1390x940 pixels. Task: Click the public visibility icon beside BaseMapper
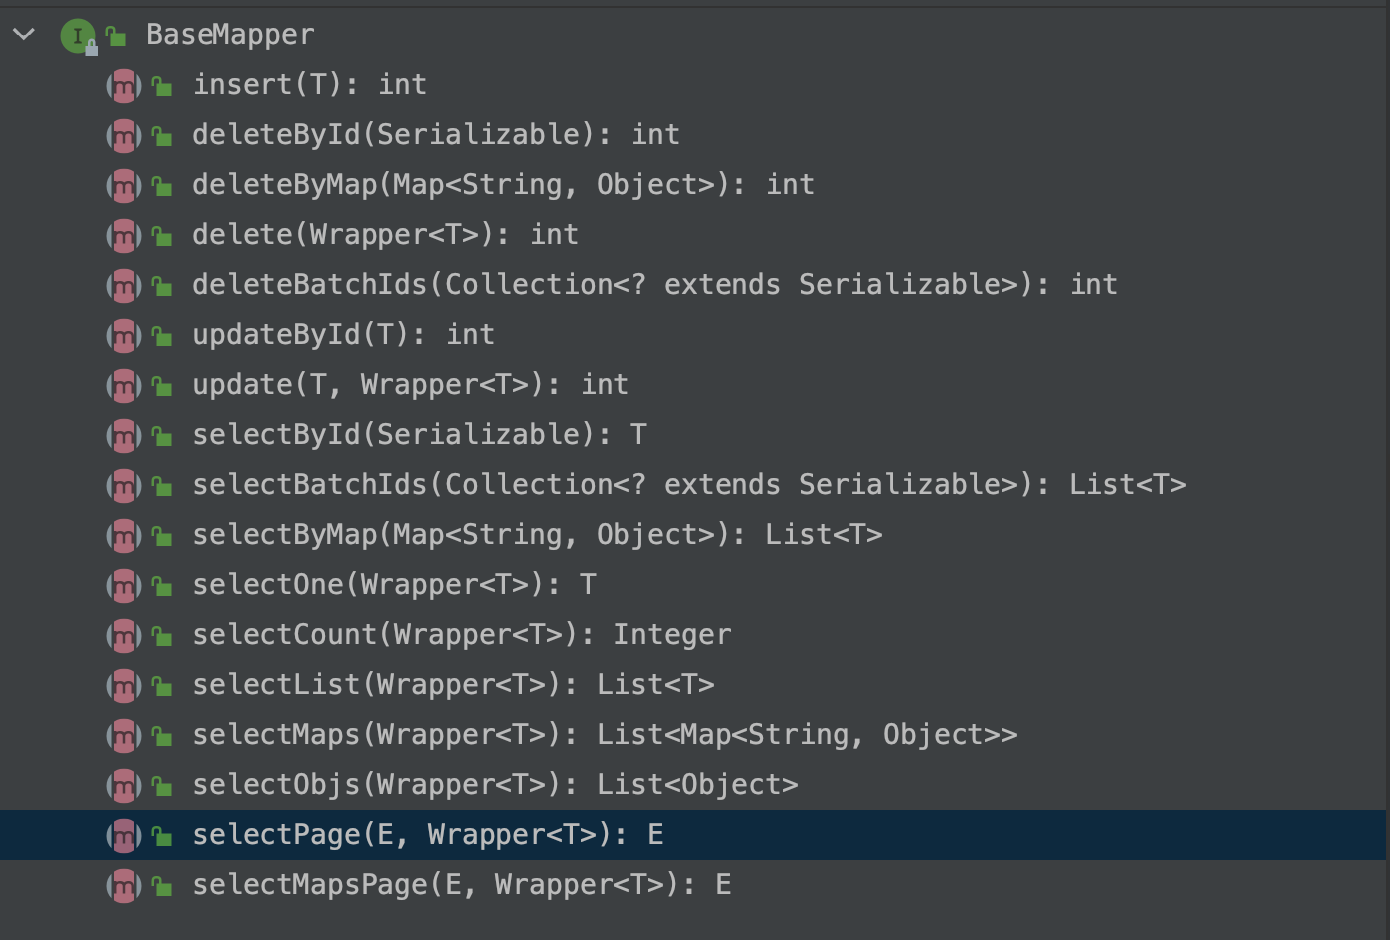coord(116,37)
